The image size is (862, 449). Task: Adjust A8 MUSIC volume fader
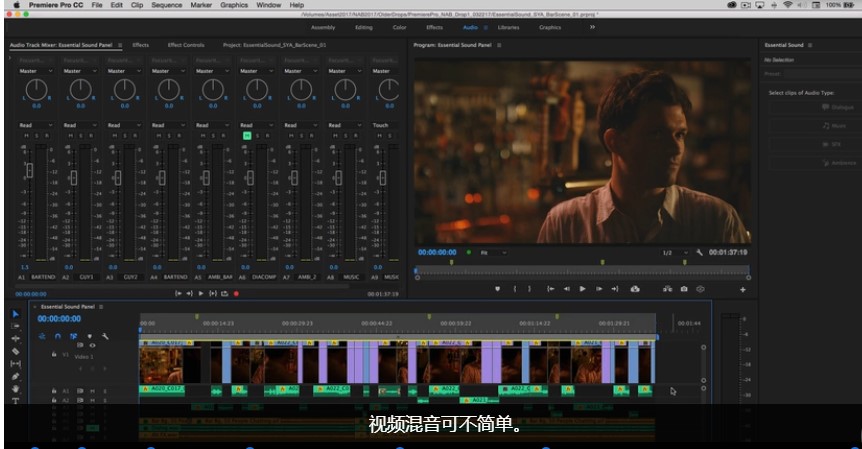(x=339, y=178)
